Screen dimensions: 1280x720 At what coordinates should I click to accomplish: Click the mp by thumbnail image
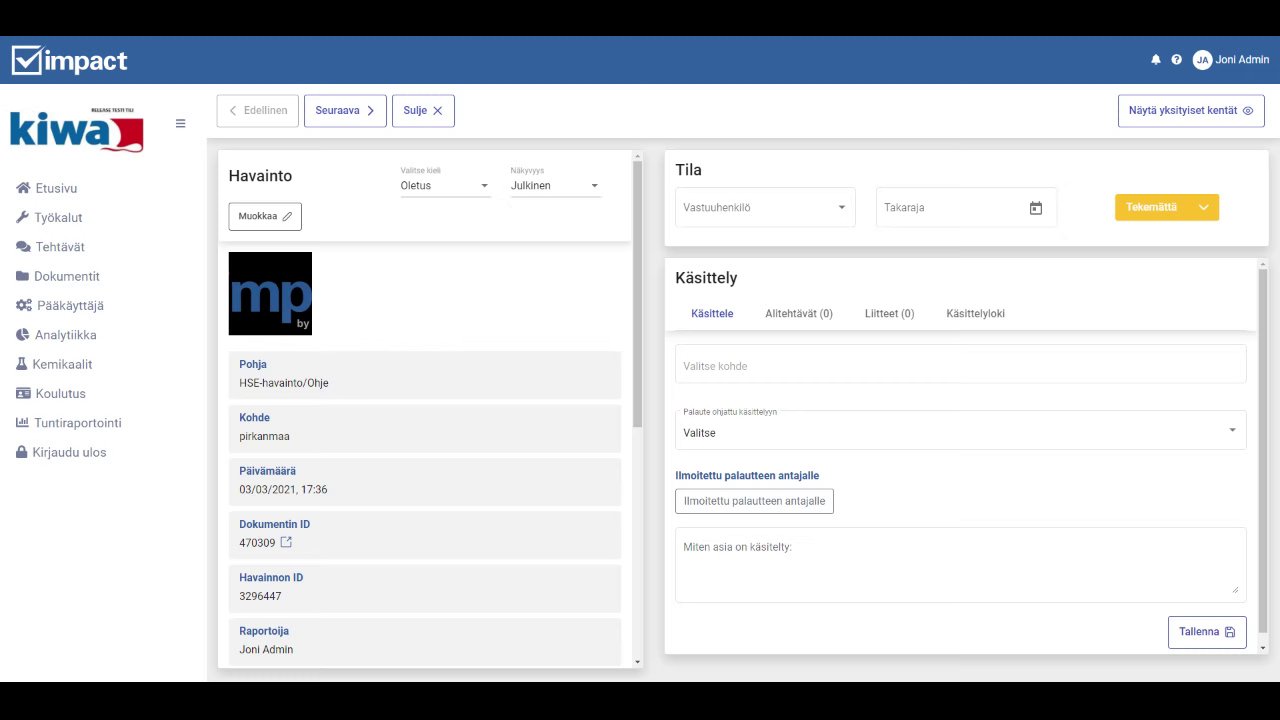click(x=270, y=293)
